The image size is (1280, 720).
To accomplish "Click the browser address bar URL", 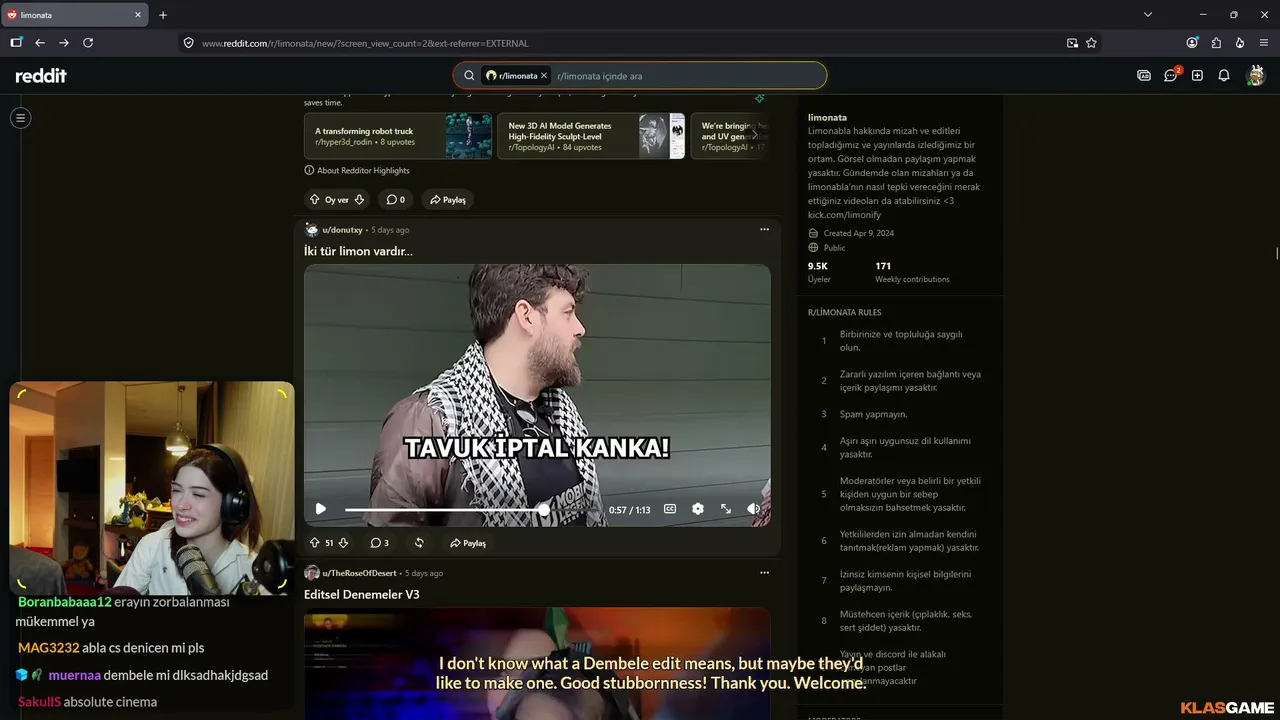I will 365,43.
